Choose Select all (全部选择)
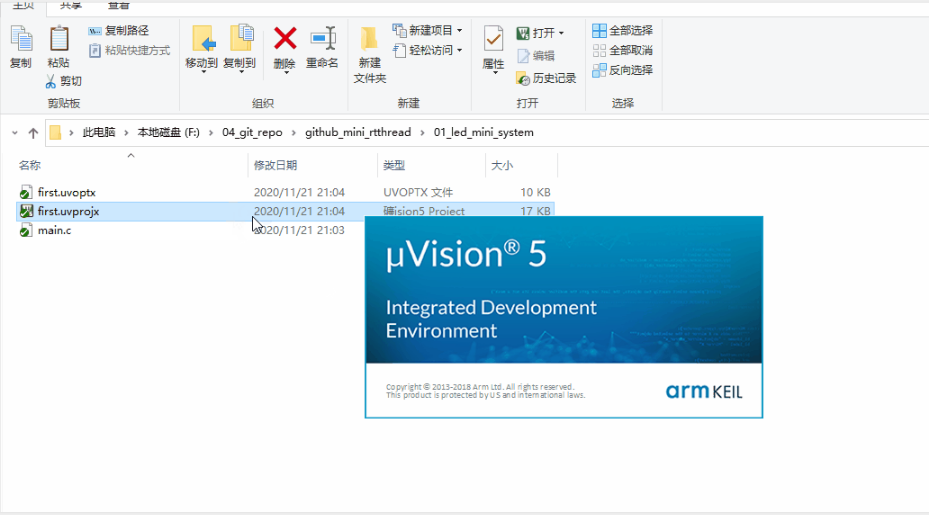 (x=622, y=30)
